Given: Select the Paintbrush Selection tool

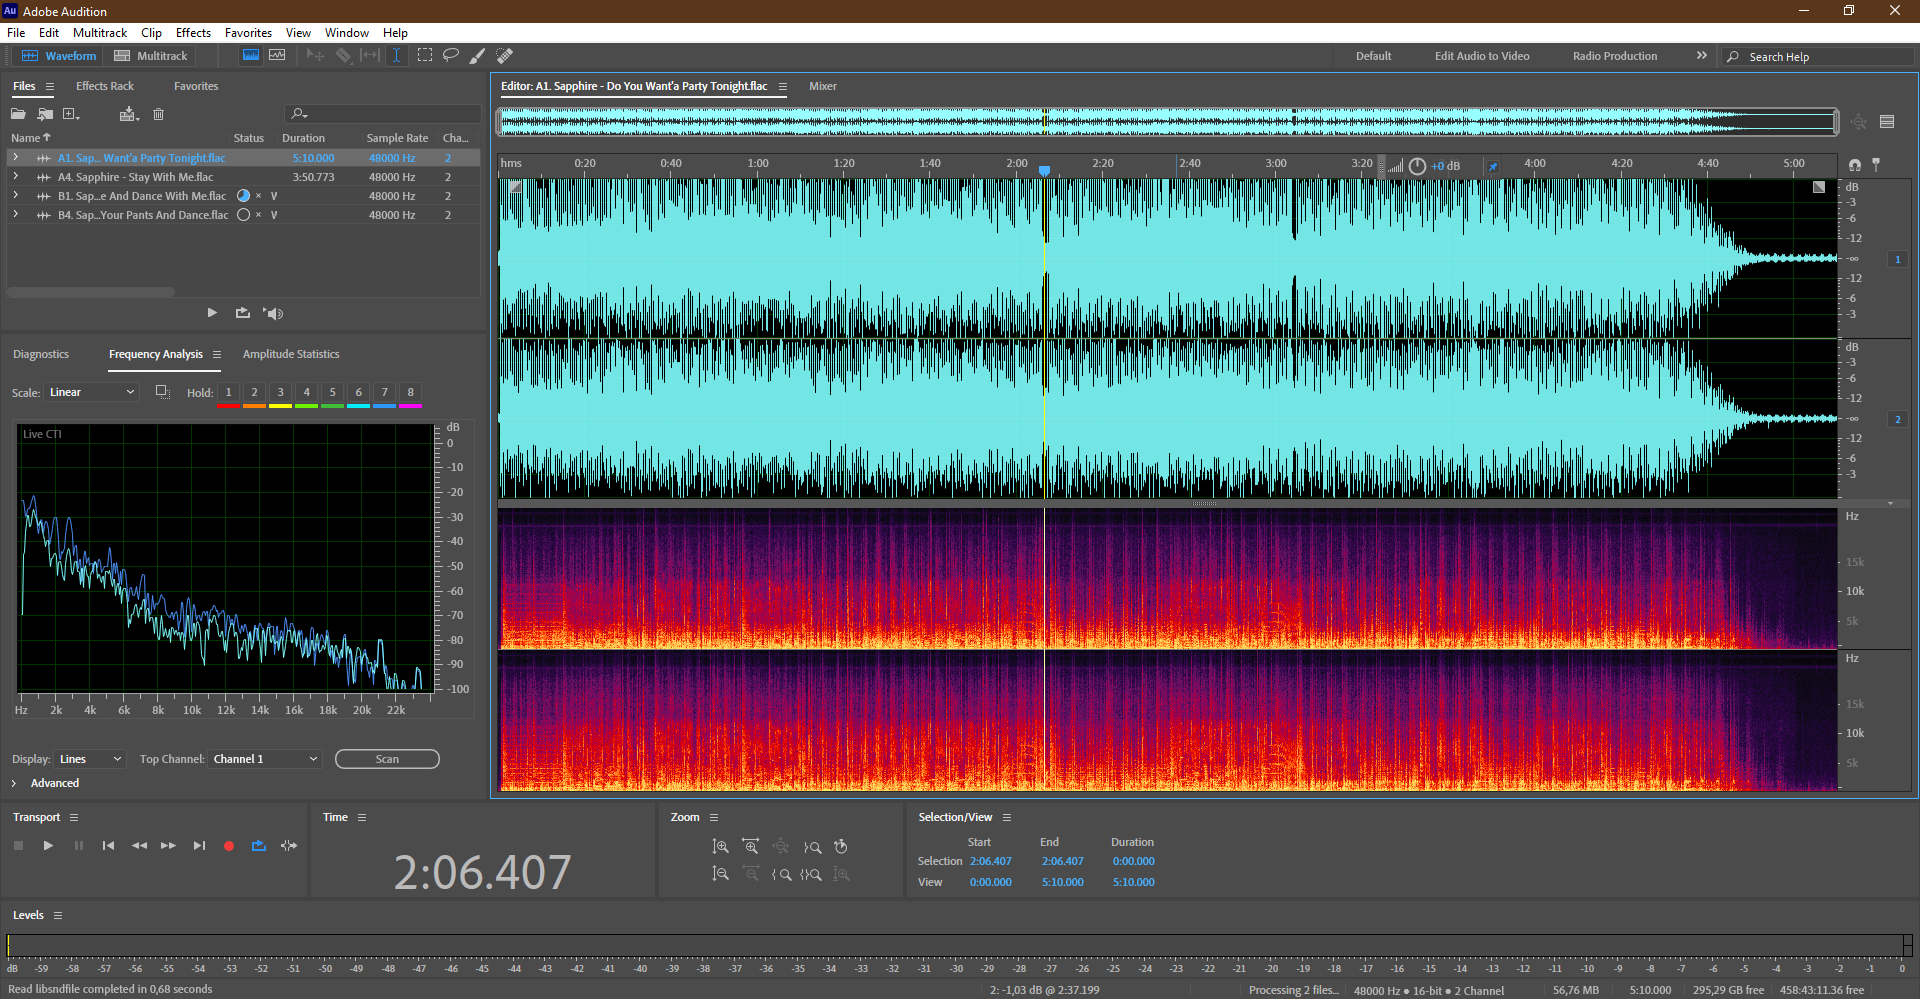Looking at the screenshot, I should (x=478, y=56).
